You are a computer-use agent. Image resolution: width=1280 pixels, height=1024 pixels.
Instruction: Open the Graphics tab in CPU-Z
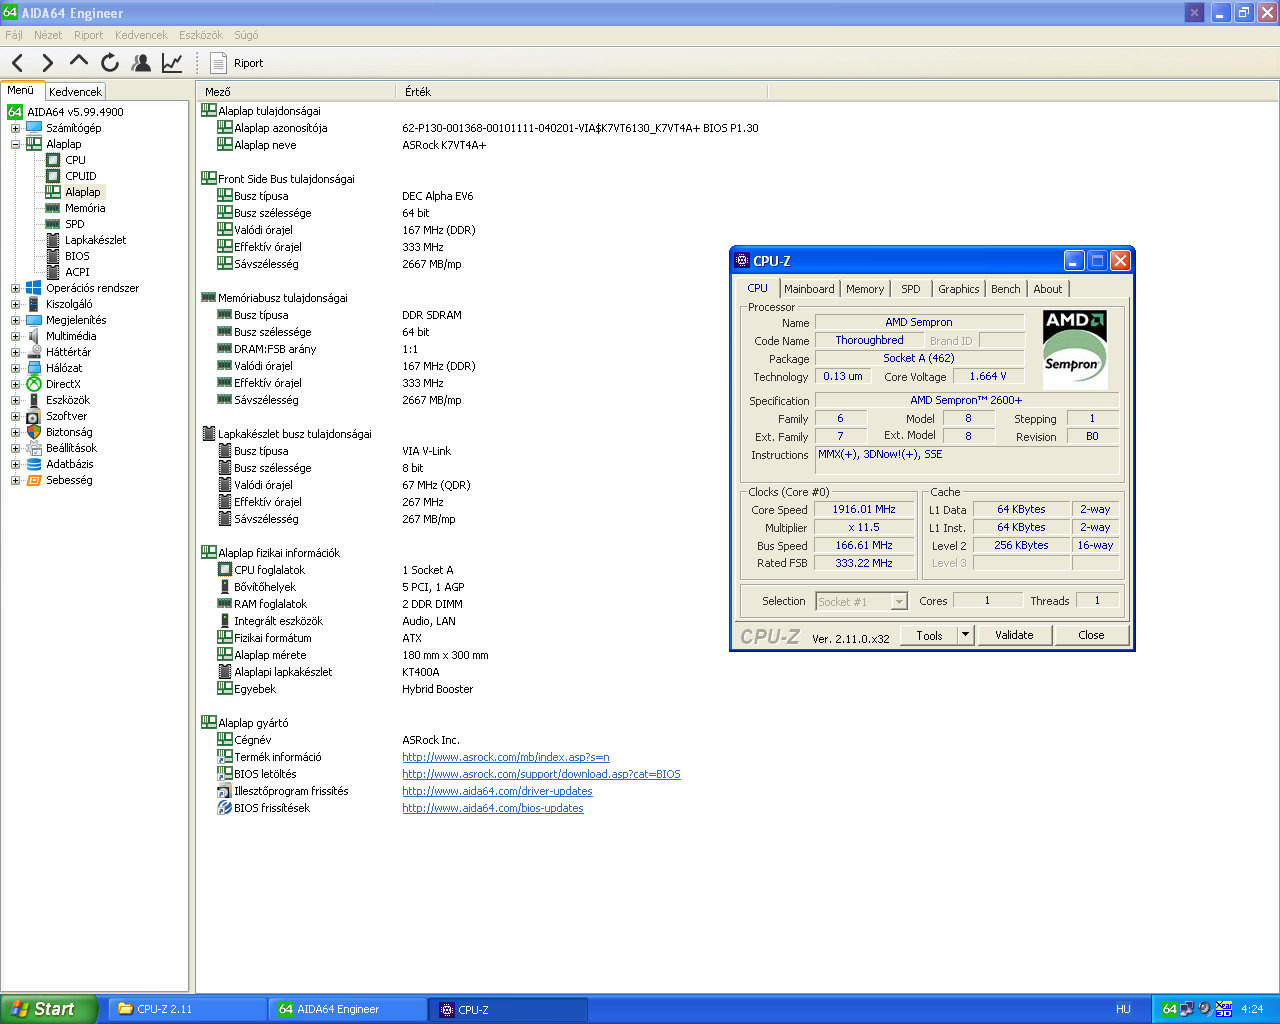(958, 289)
